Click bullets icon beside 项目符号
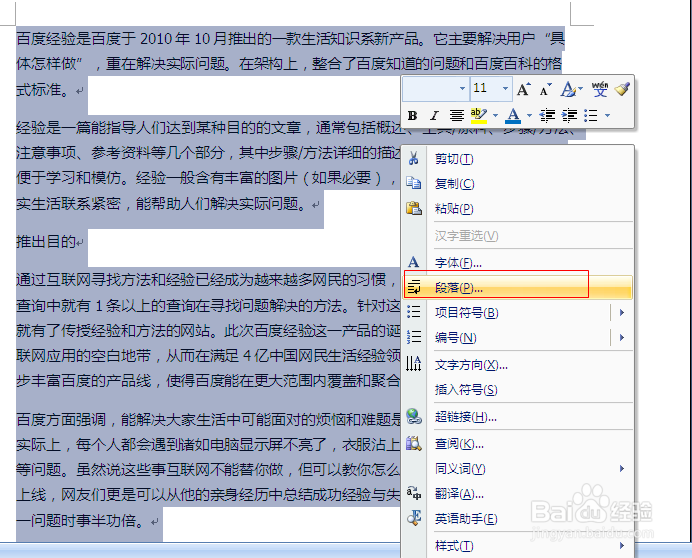The height and width of the screenshot is (558, 692). (414, 312)
